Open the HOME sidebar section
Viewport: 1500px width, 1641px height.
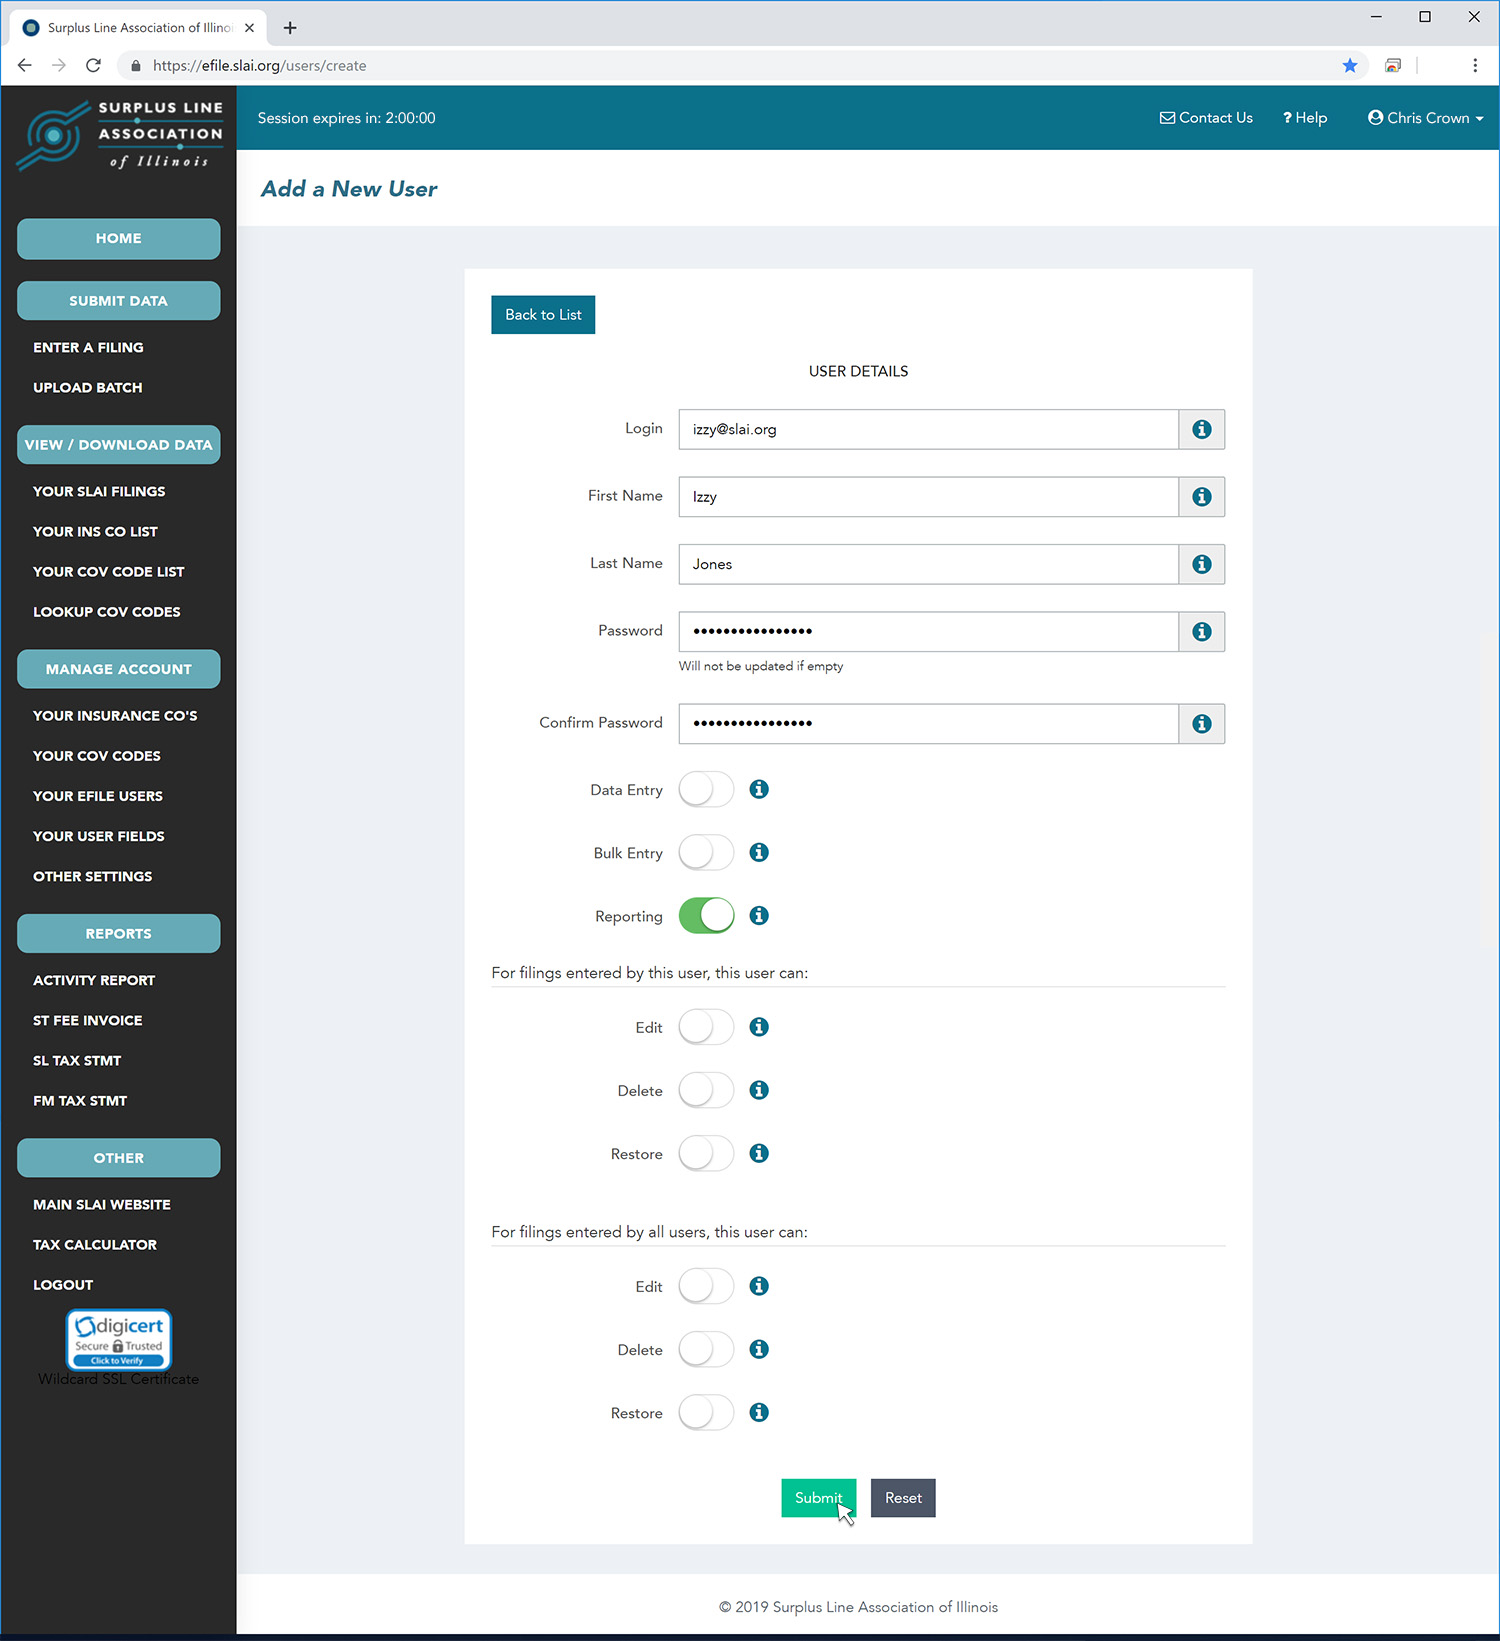point(119,239)
